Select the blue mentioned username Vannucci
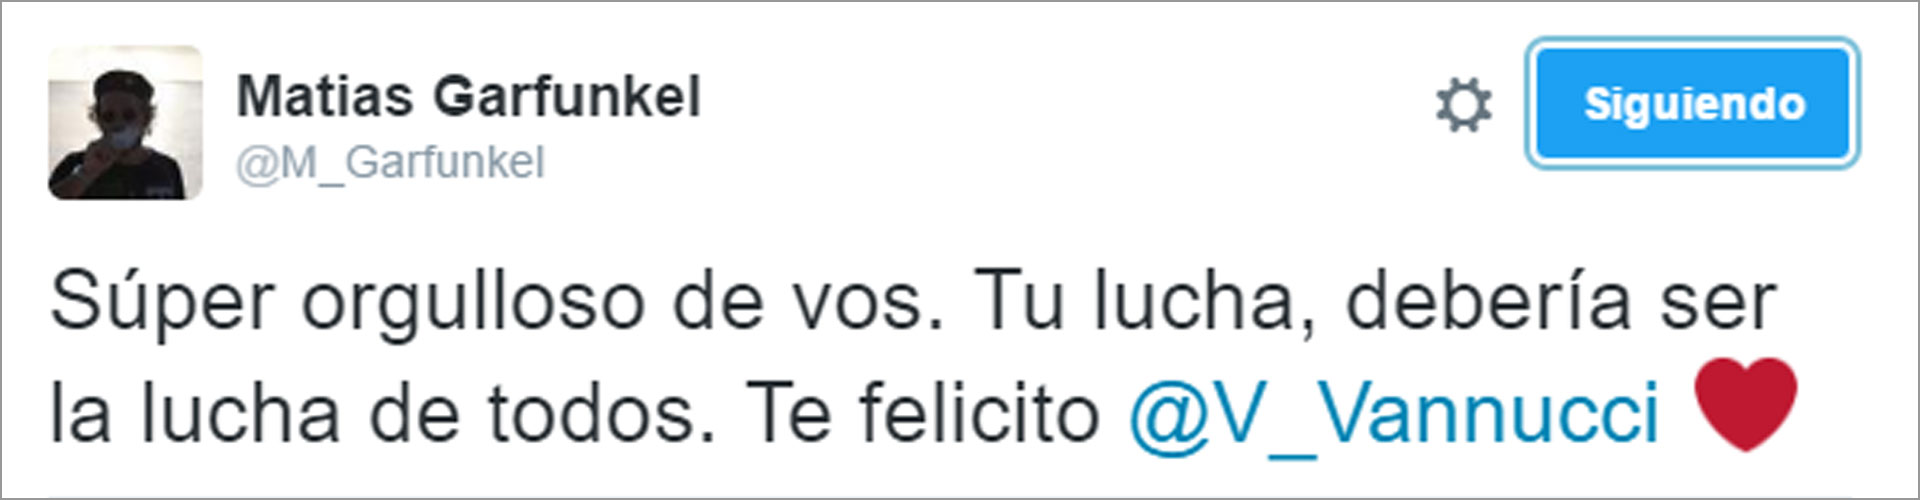 1394,411
